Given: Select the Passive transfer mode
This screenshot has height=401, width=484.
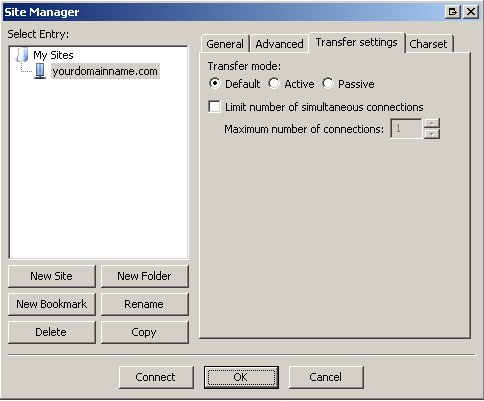Looking at the screenshot, I should pyautogui.click(x=328, y=83).
